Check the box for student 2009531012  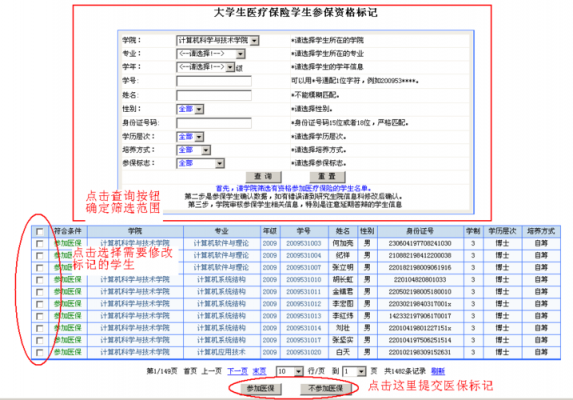click(x=39, y=304)
